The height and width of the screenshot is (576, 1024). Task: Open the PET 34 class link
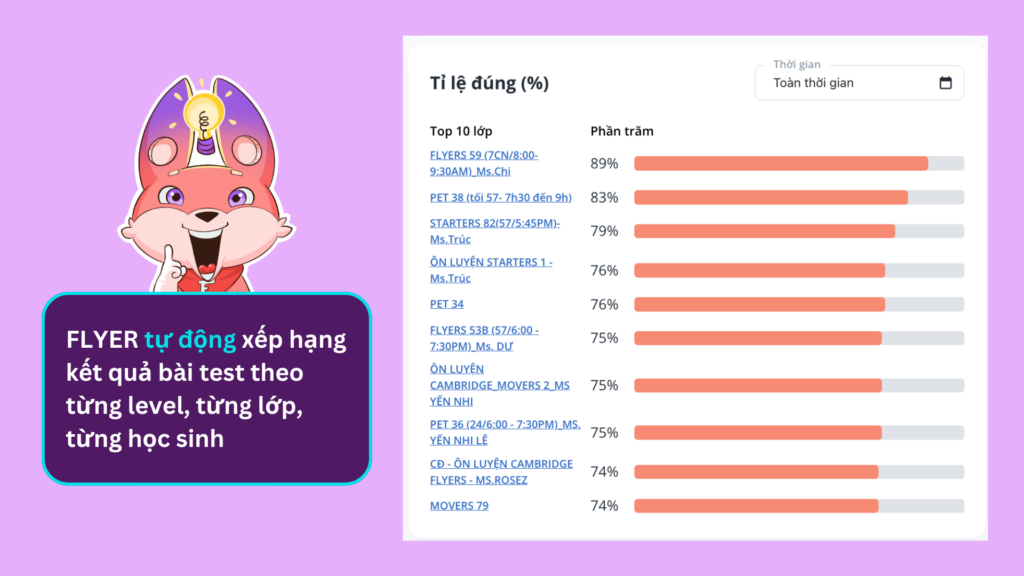(447, 304)
